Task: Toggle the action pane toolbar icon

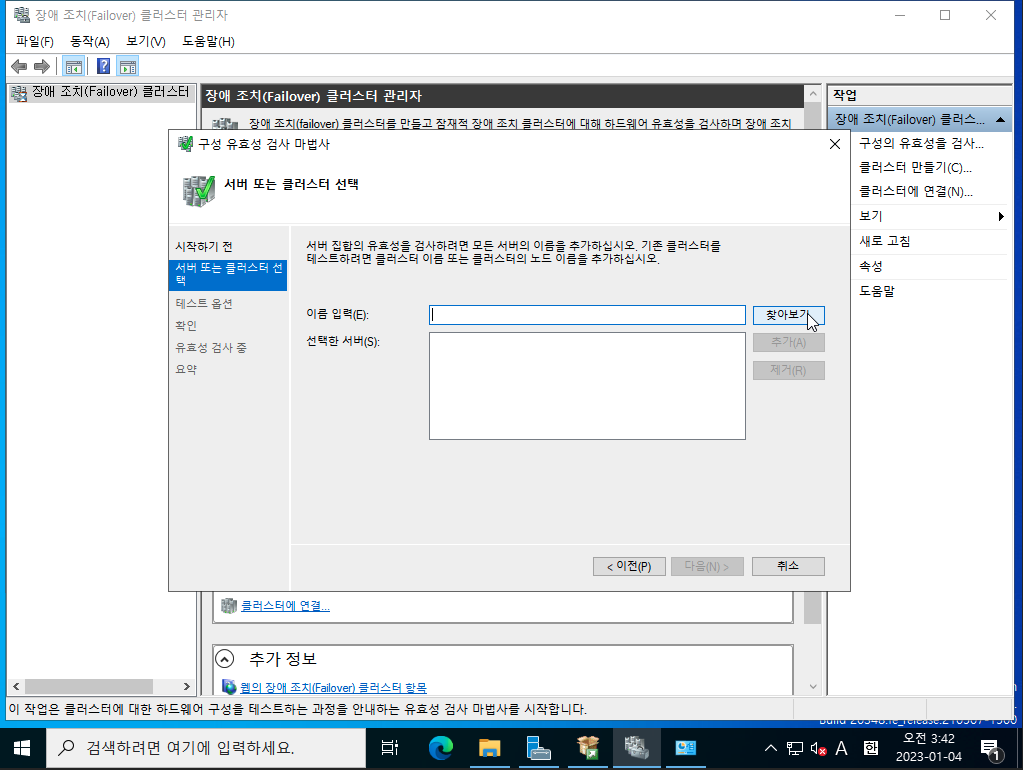Action: click(x=128, y=66)
